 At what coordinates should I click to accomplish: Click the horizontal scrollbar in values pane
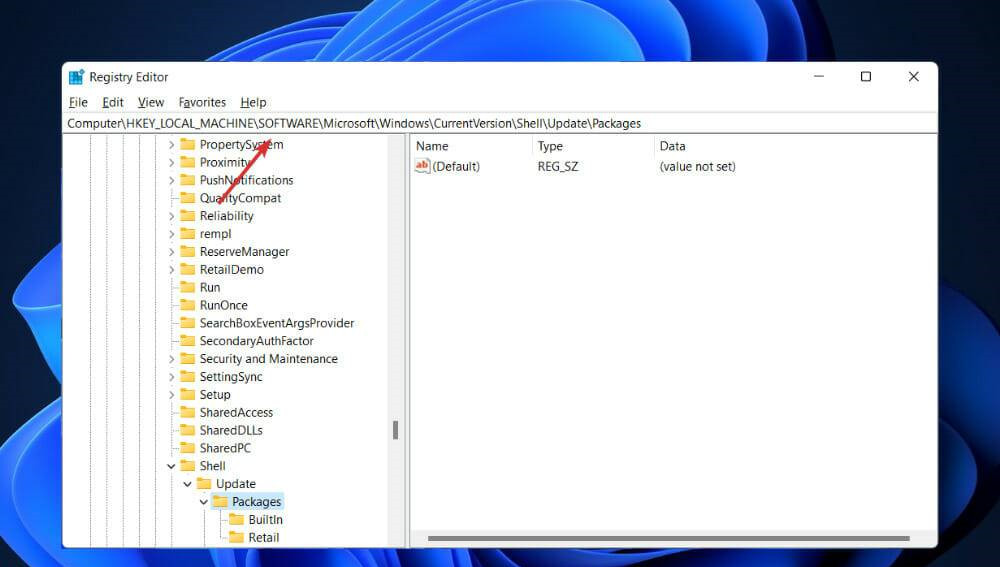[x=668, y=539]
